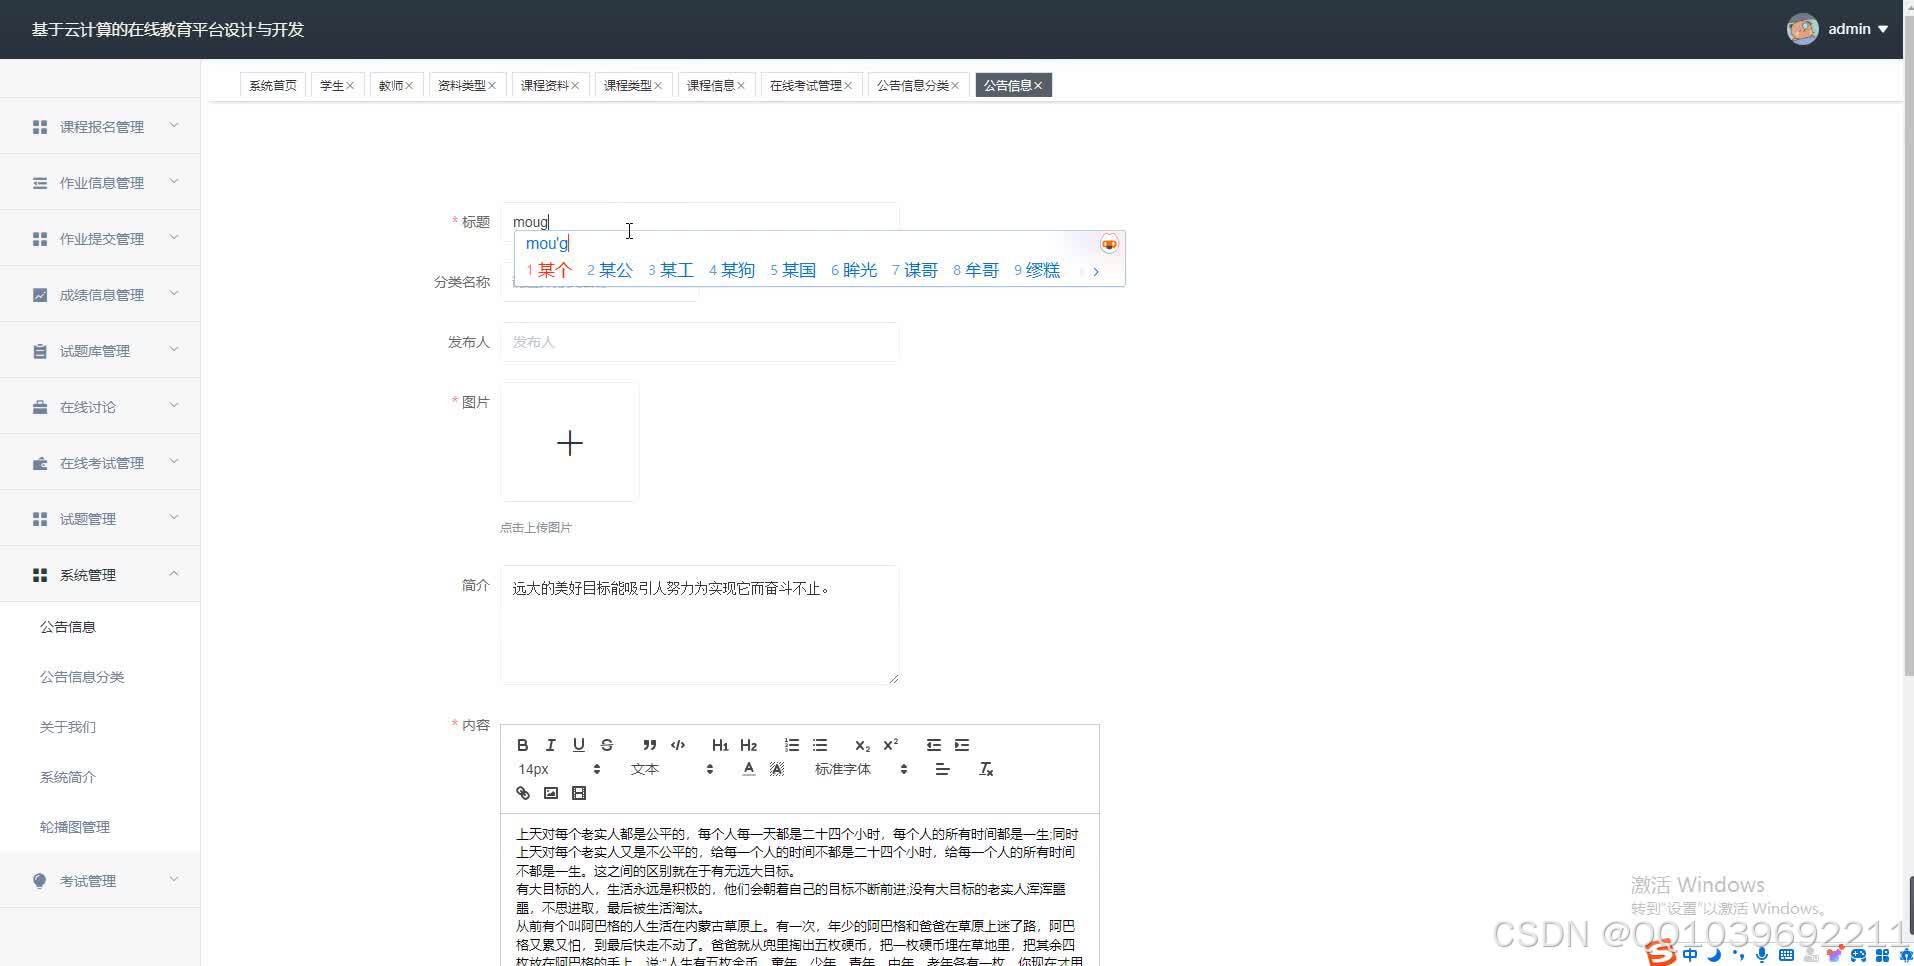
Task: Expand 试题管理 sidebar menu
Action: pos(100,519)
